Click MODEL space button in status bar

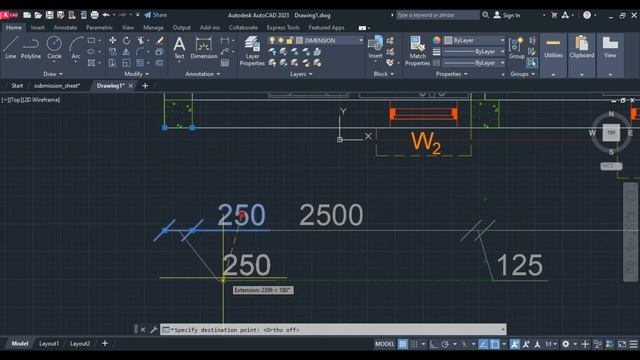384,344
